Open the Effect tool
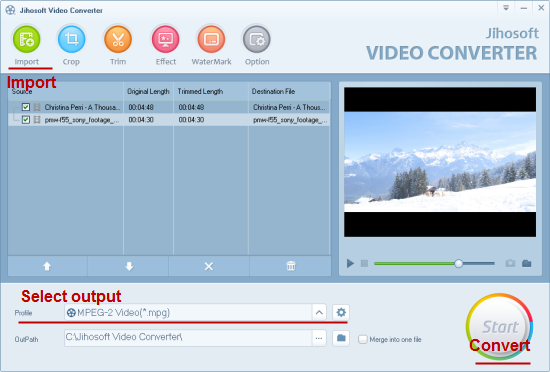 tap(166, 39)
